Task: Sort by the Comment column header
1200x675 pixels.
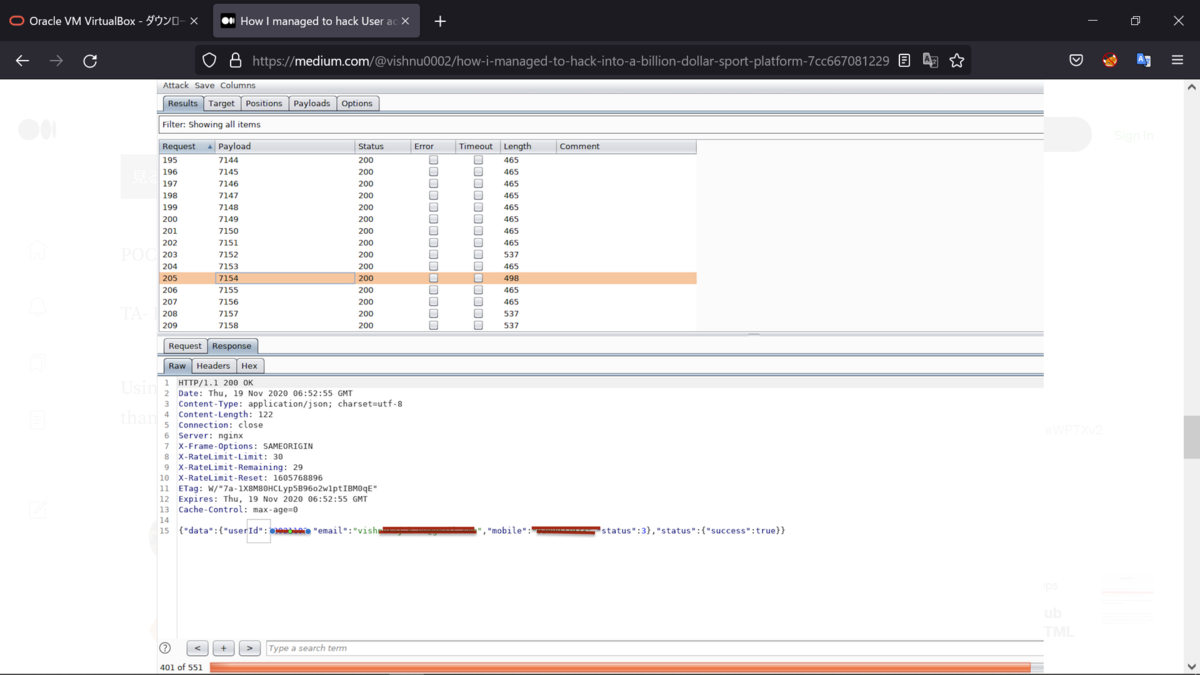Action: (x=627, y=146)
